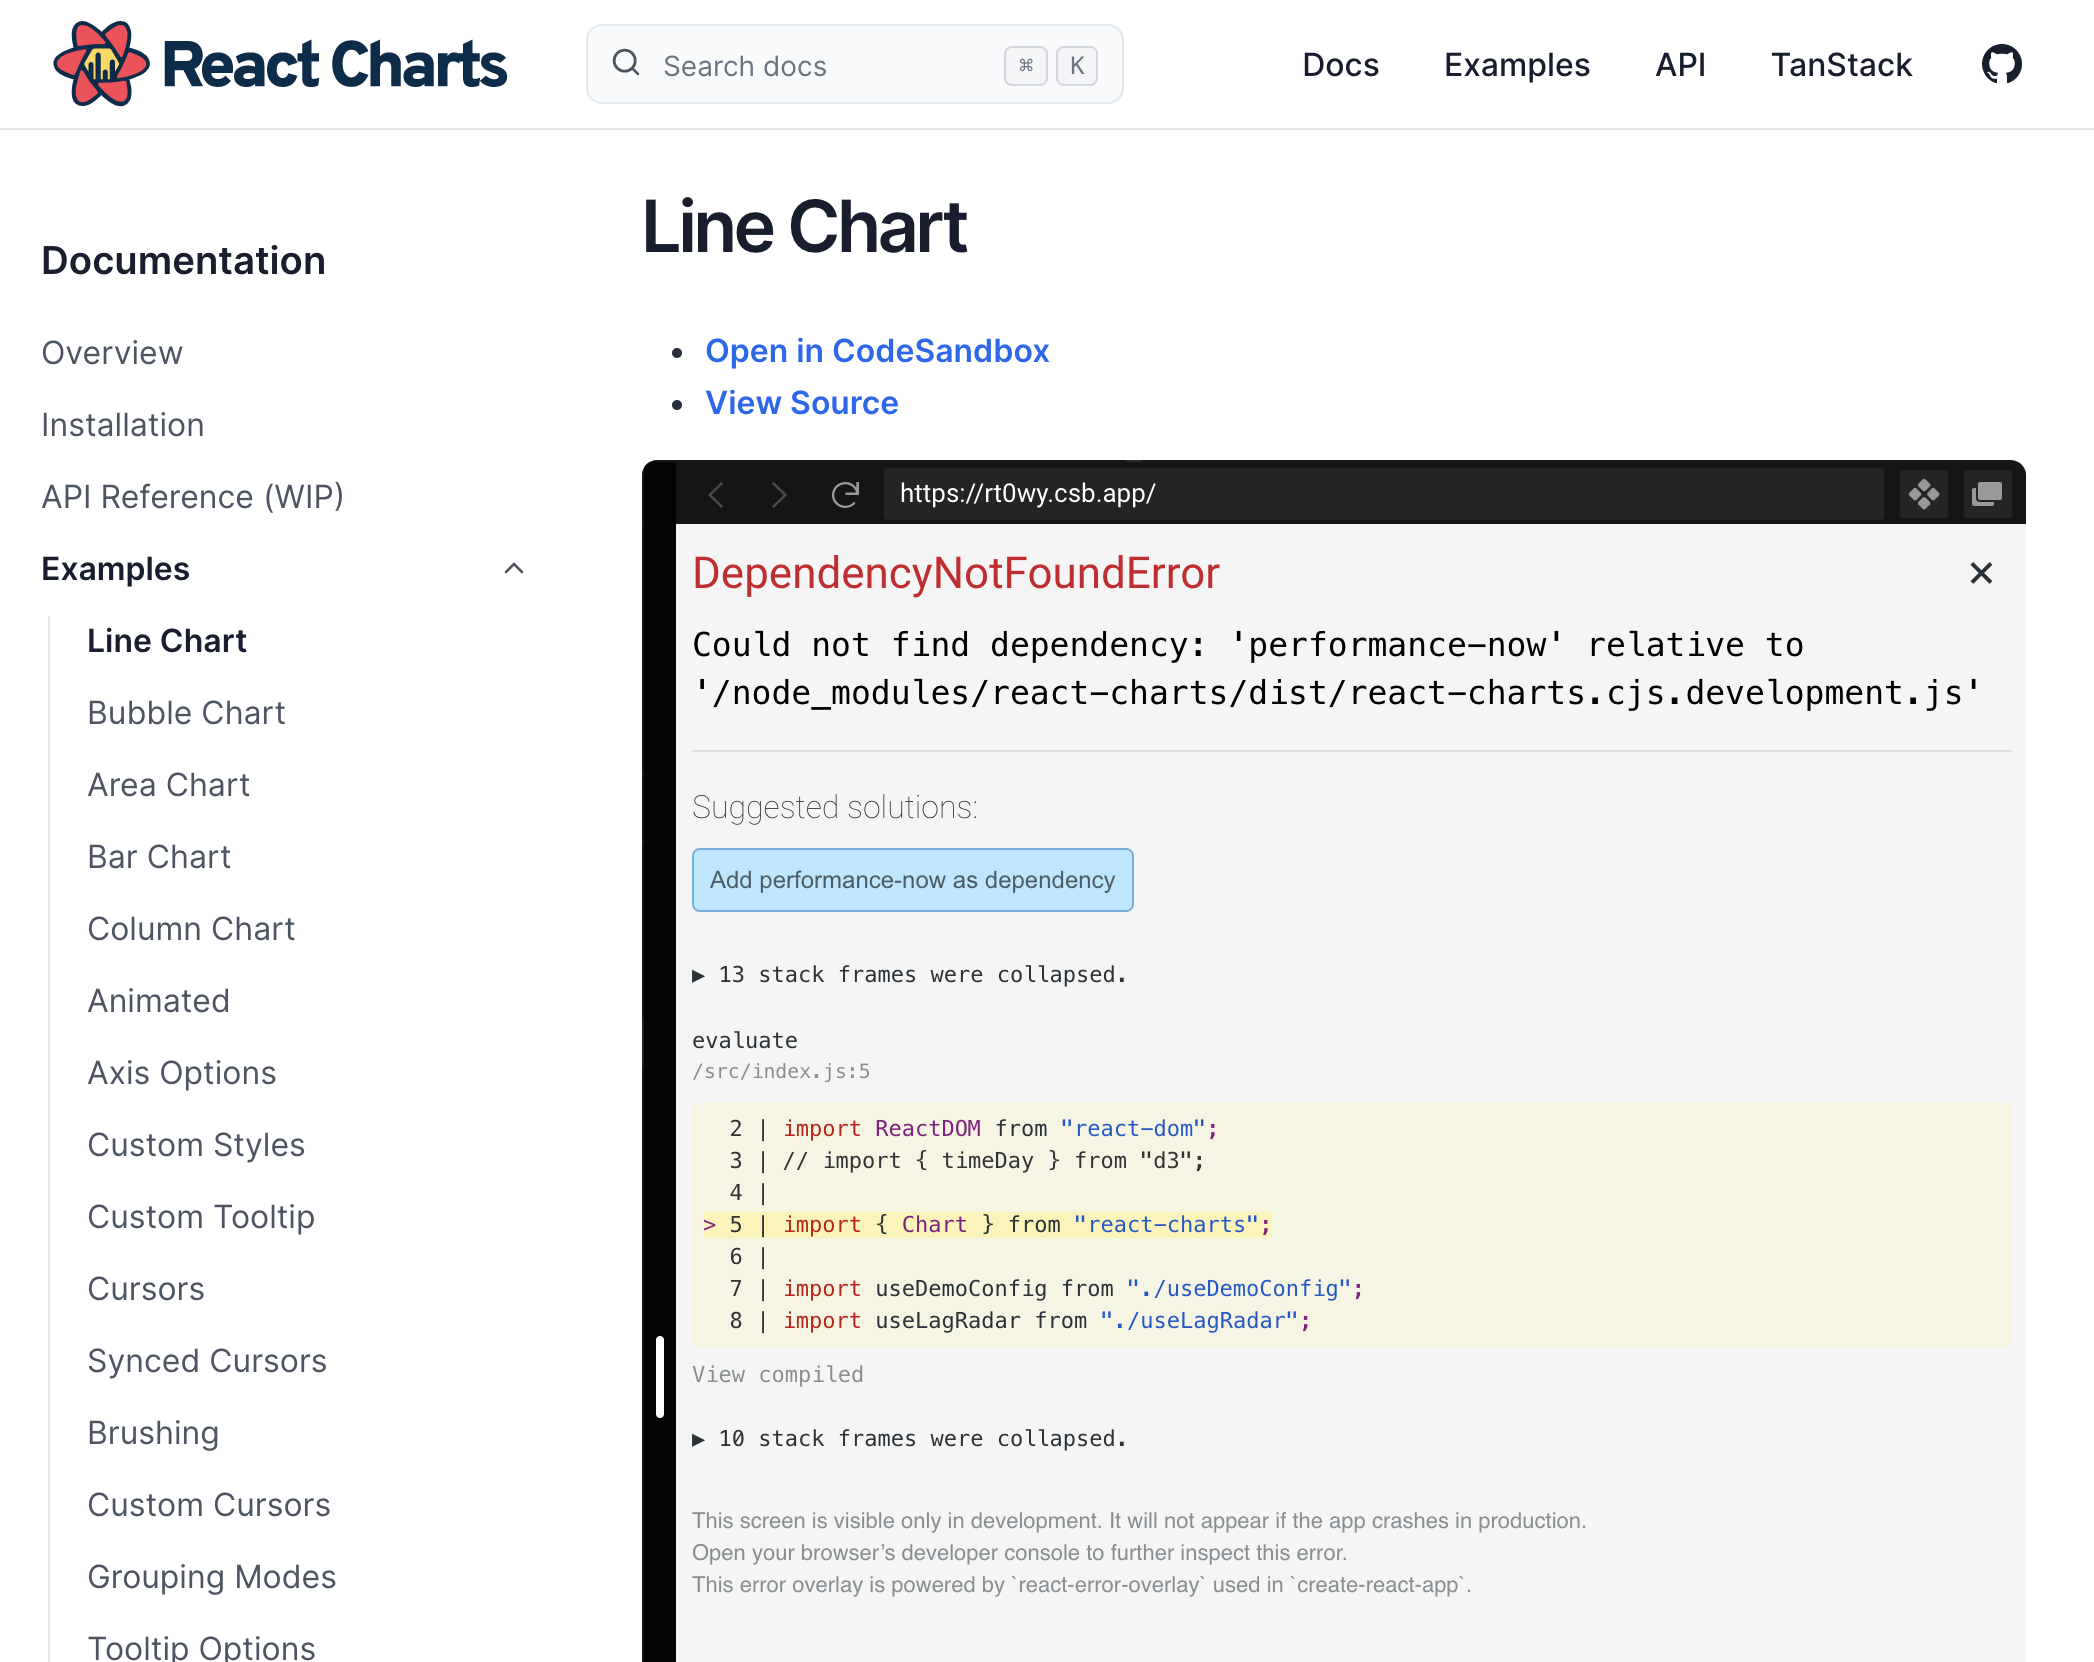Click the back arrow in the sandbox browser bar
This screenshot has width=2094, height=1662.
pos(716,493)
